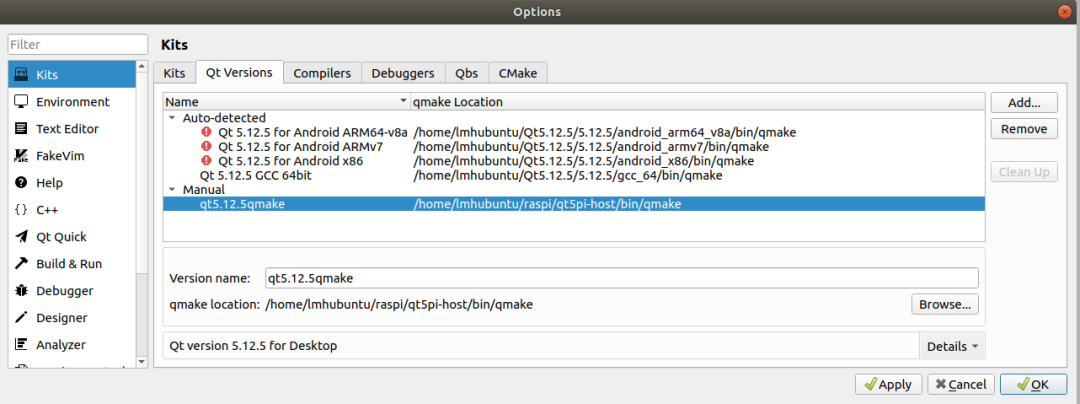This screenshot has width=1080, height=404.
Task: Click in the Version name field
Action: click(x=620, y=278)
